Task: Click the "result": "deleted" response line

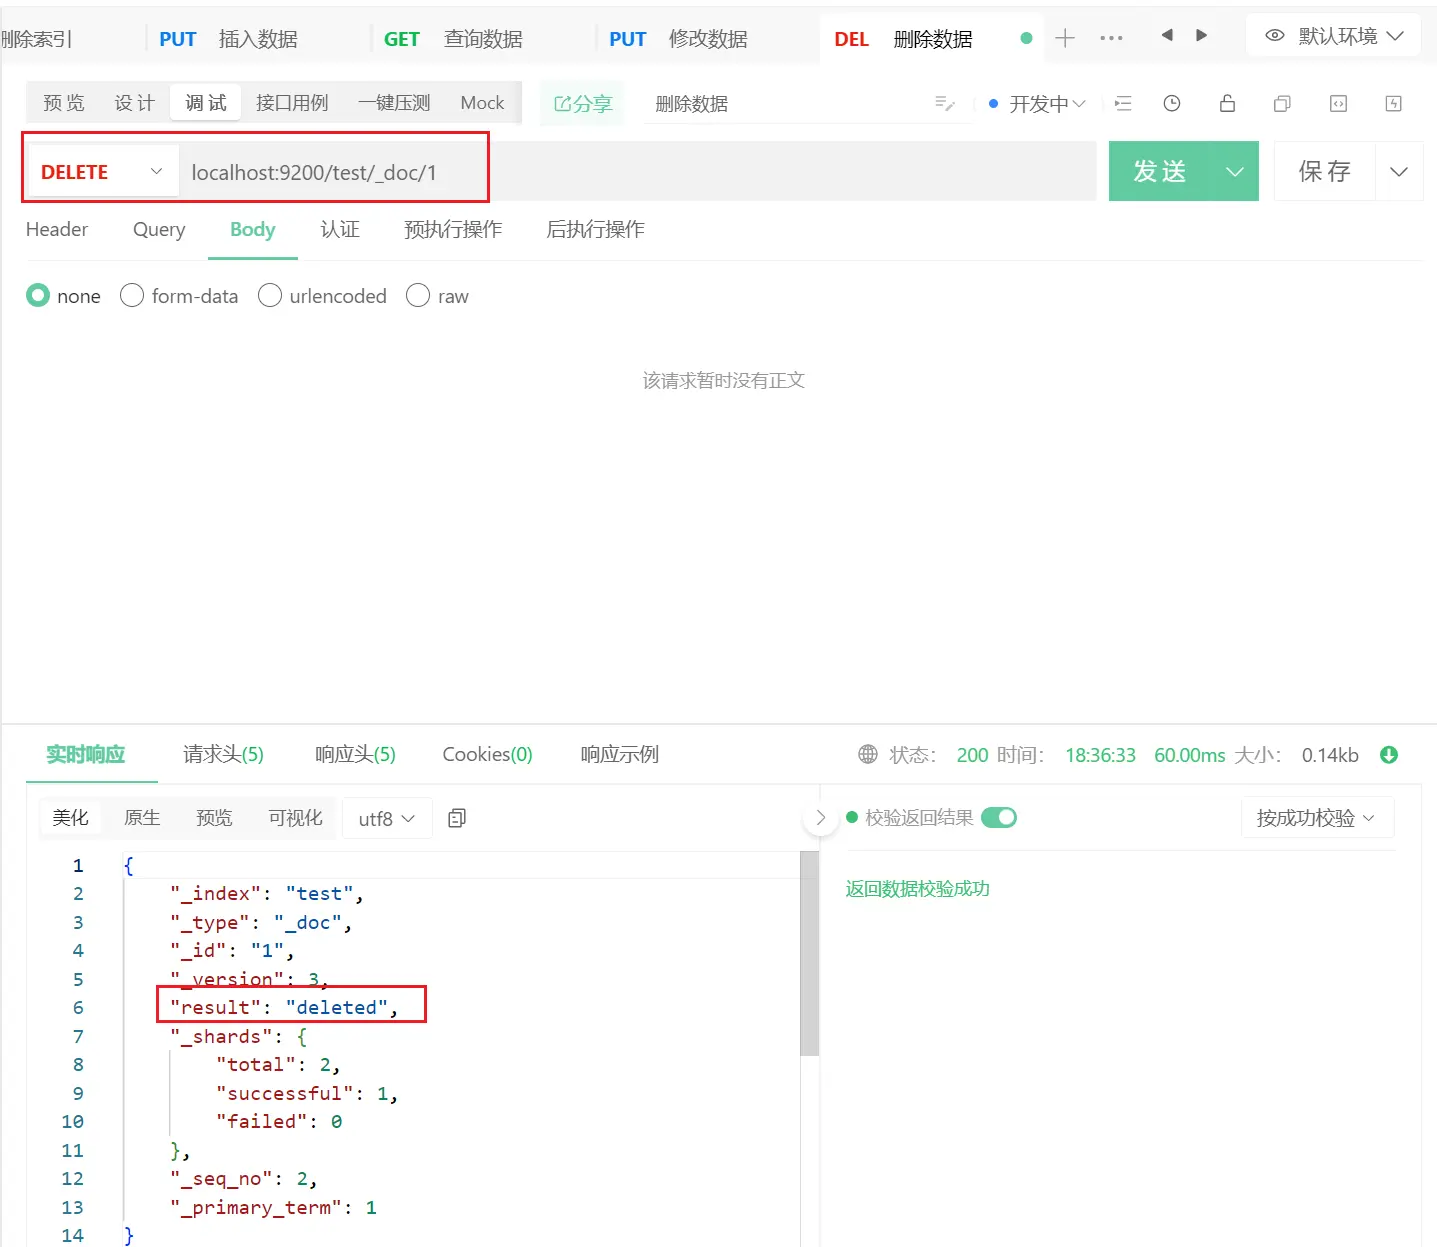Action: (x=283, y=1007)
